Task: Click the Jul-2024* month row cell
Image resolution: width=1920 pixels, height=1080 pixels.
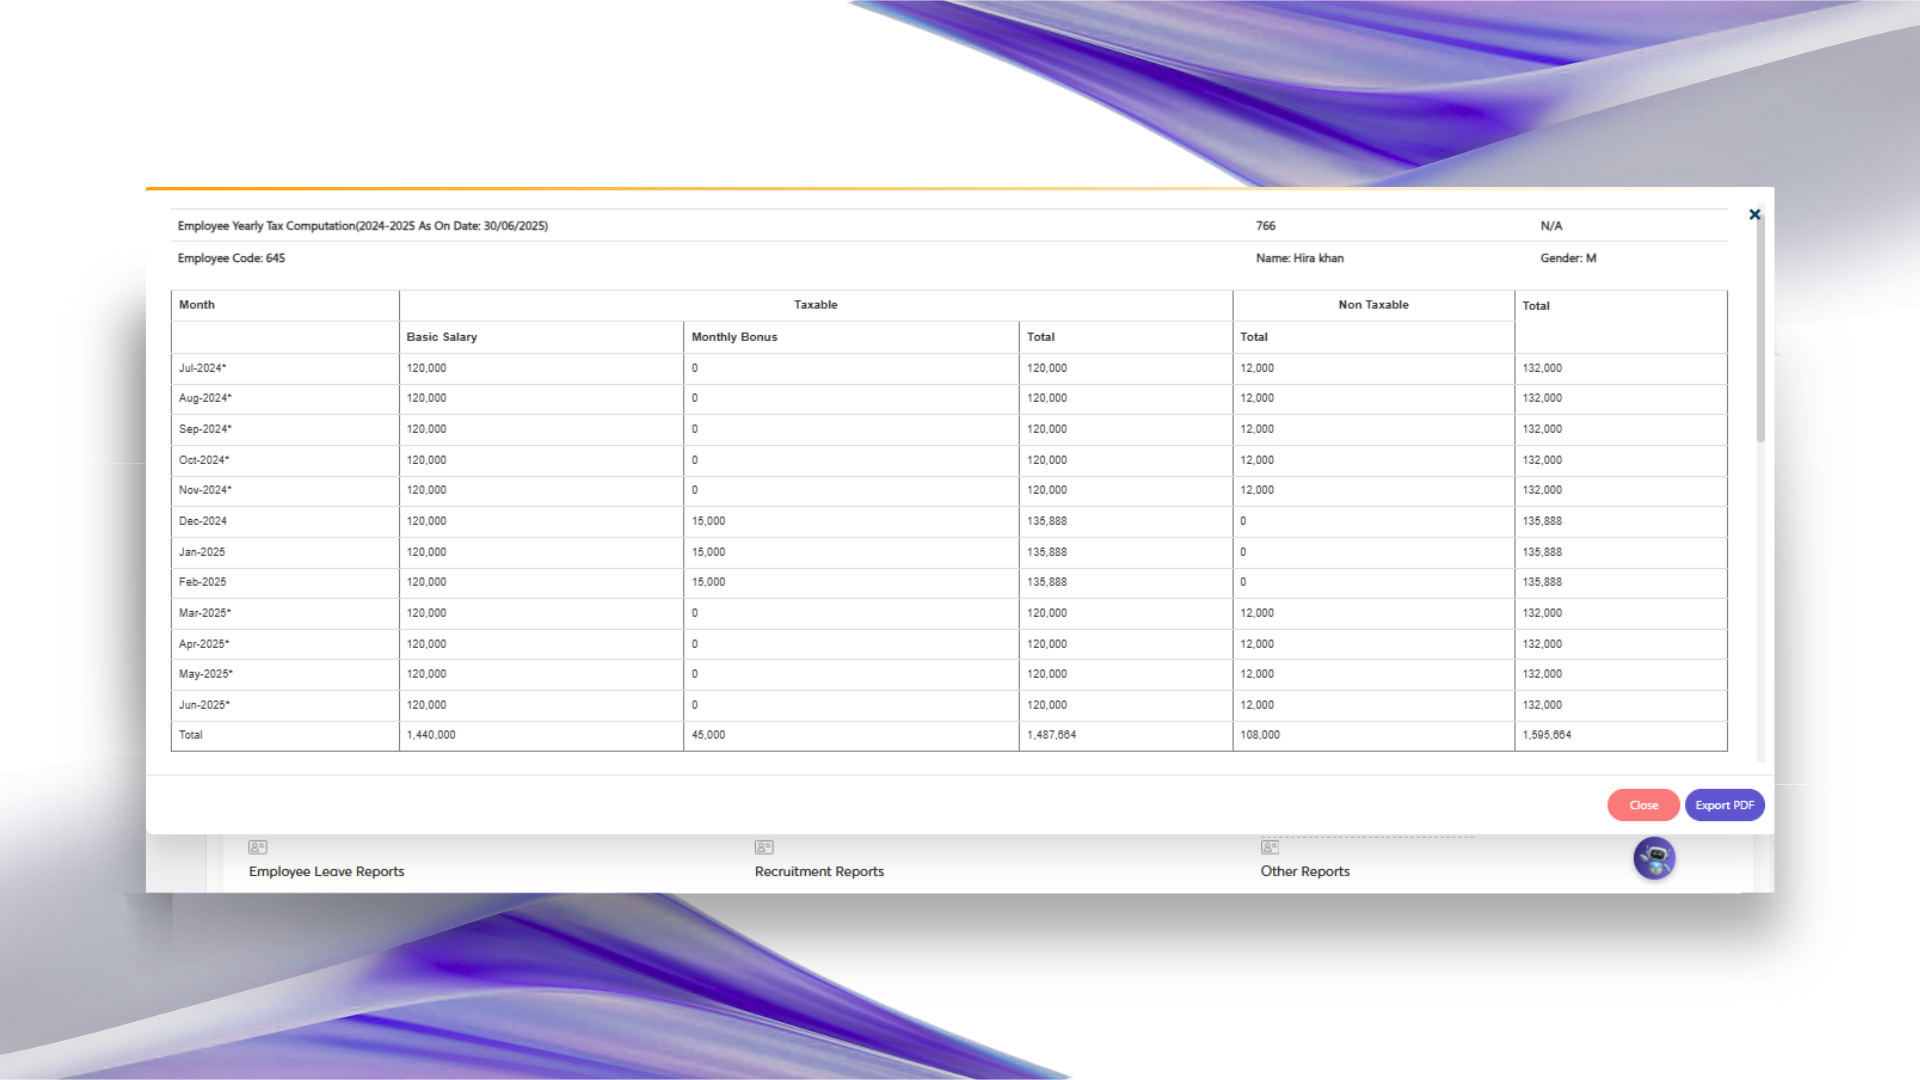Action: (x=203, y=368)
